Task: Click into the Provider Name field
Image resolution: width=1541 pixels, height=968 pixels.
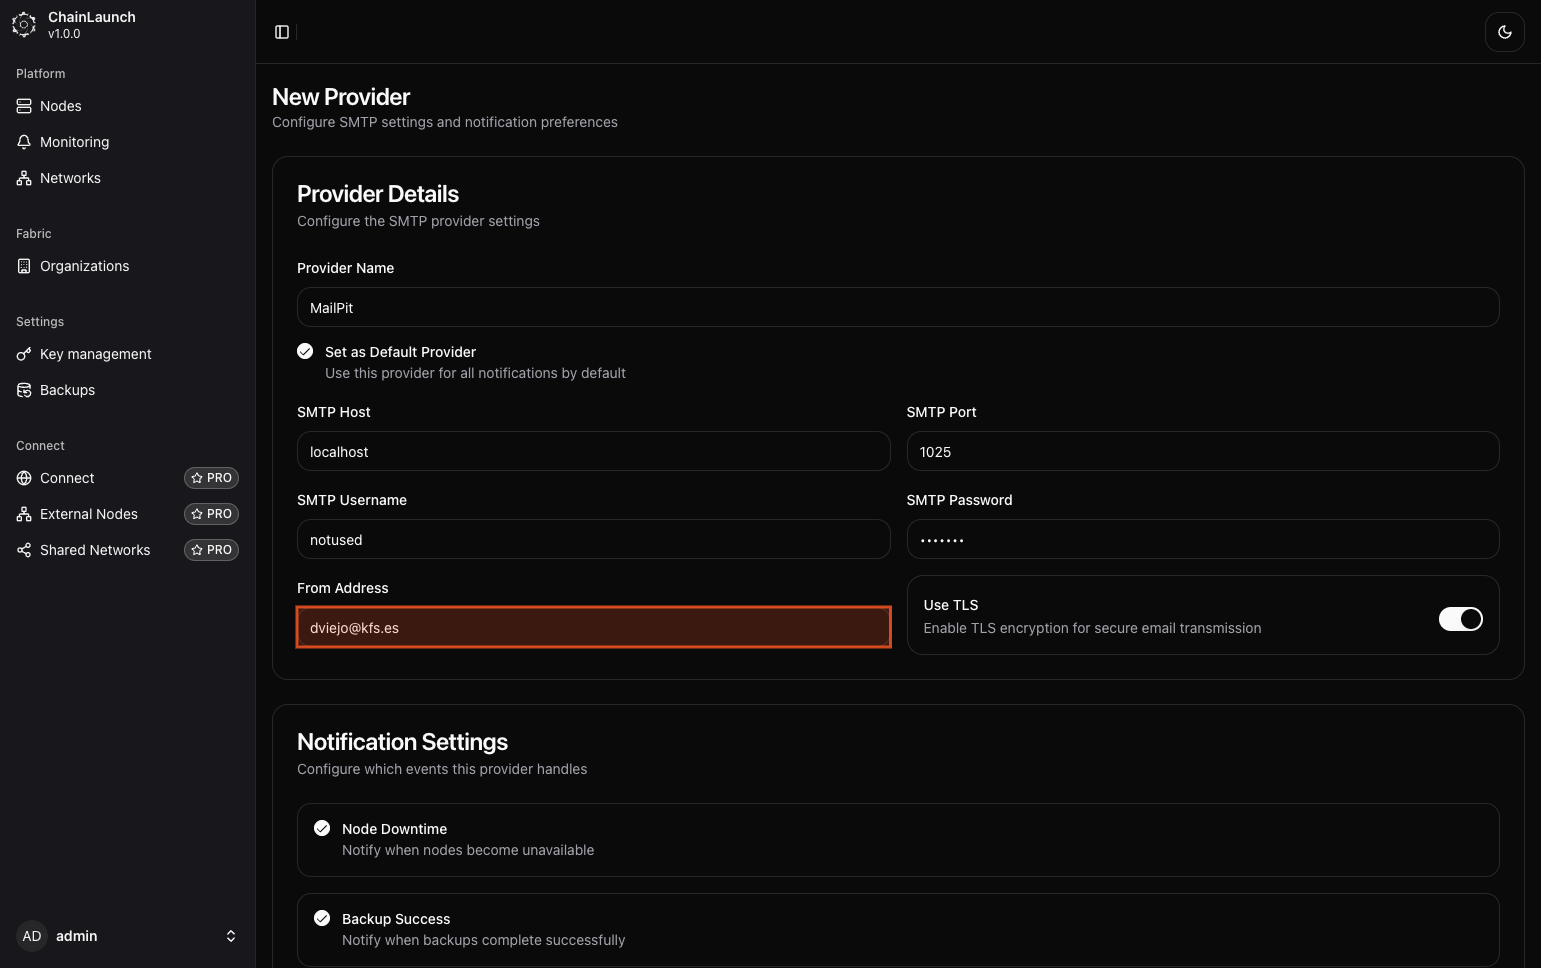Action: click(897, 308)
